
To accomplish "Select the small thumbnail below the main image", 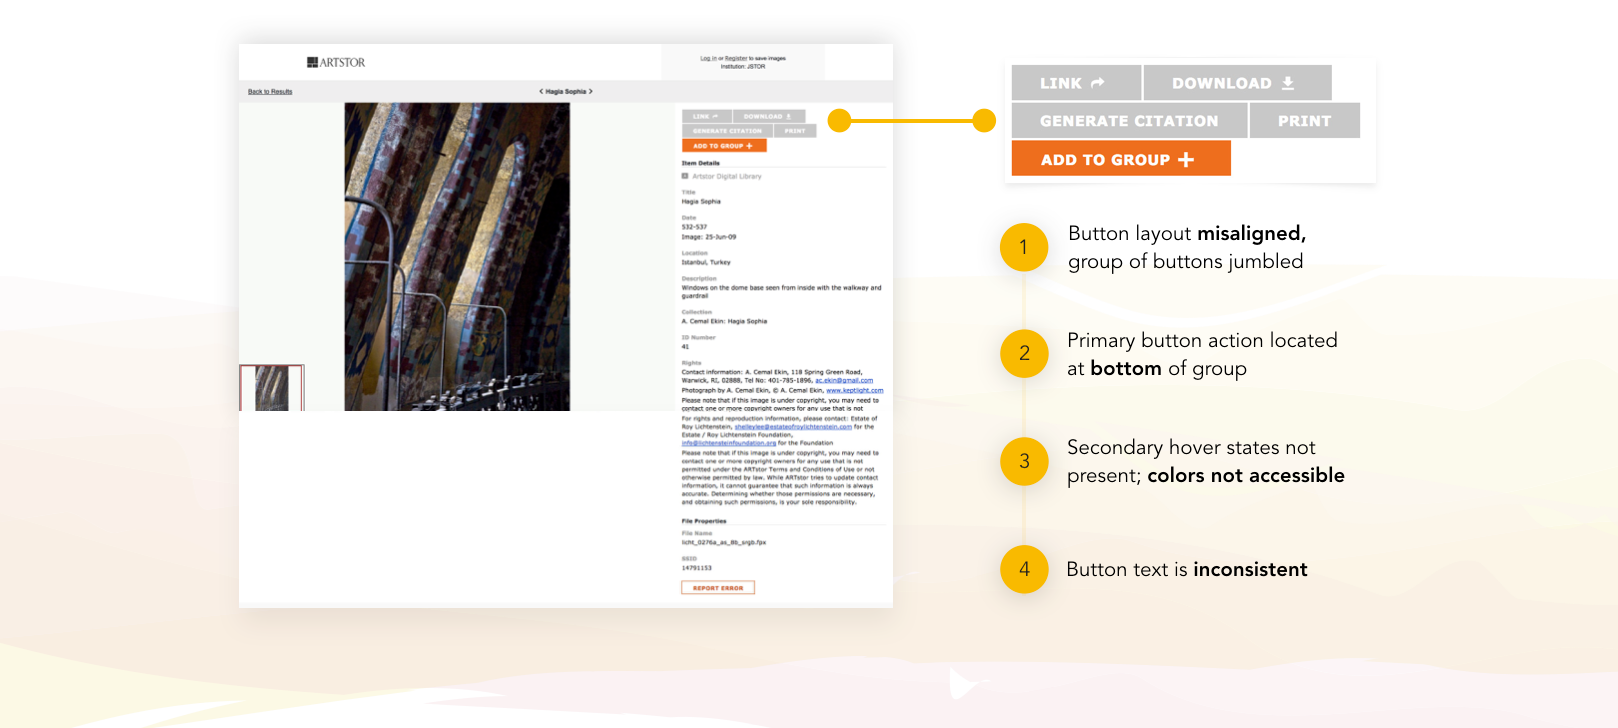I will pos(271,388).
